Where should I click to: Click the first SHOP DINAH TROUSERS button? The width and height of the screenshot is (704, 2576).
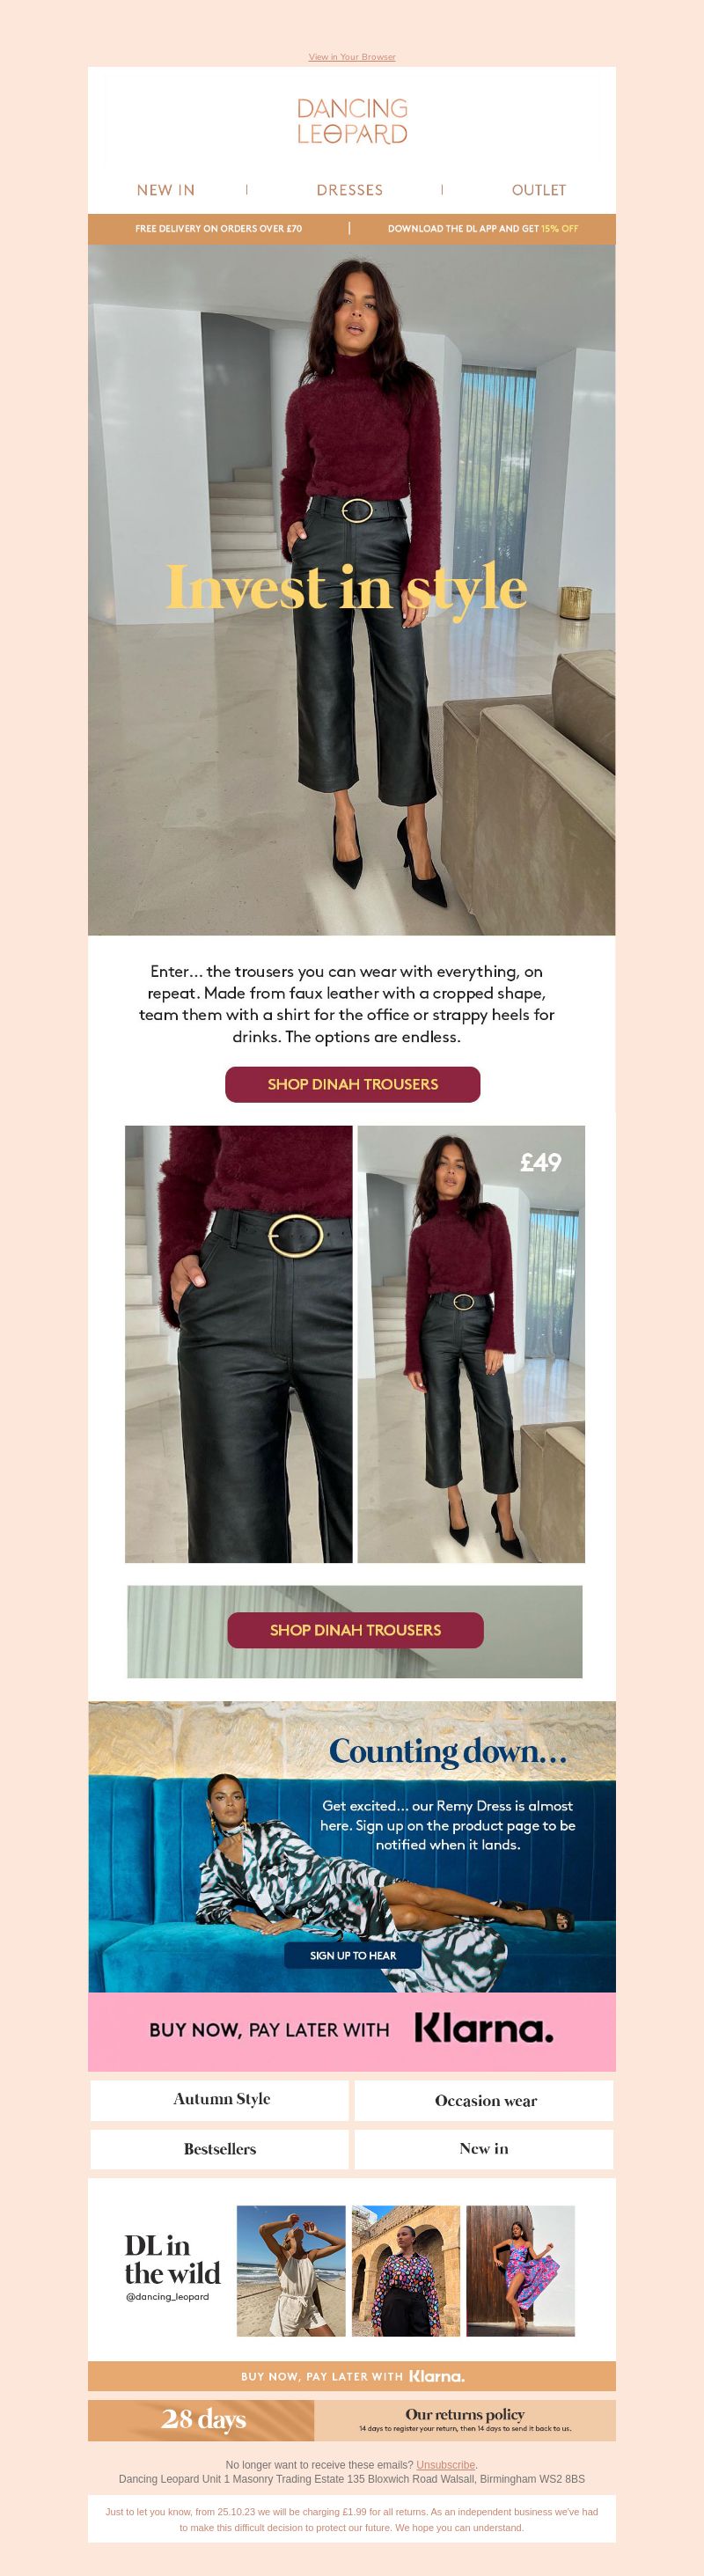353,1084
